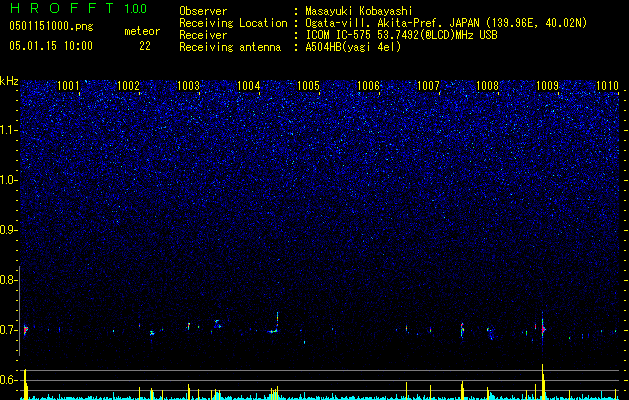Click the date stamp 05.01.15 10:00
This screenshot has height=400, width=629.
[51, 46]
